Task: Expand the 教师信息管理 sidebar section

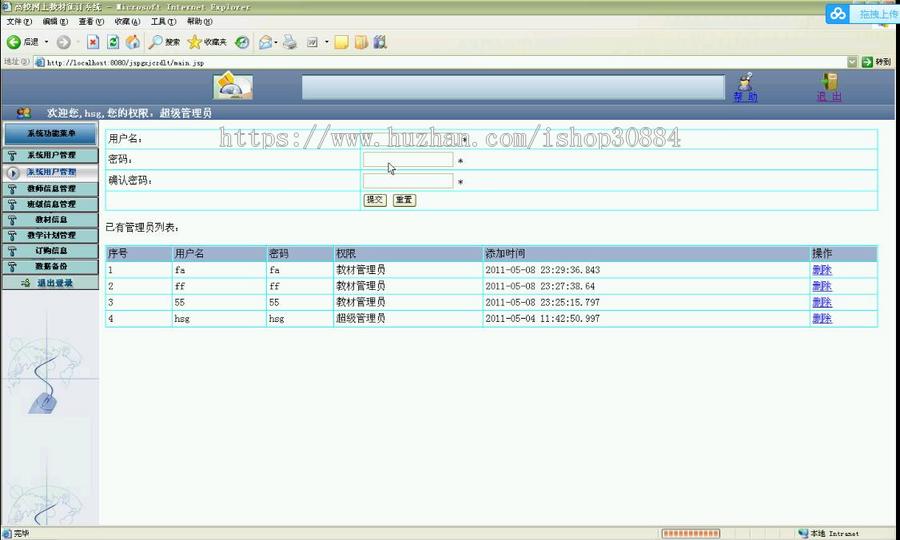Action: pyautogui.click(x=51, y=188)
